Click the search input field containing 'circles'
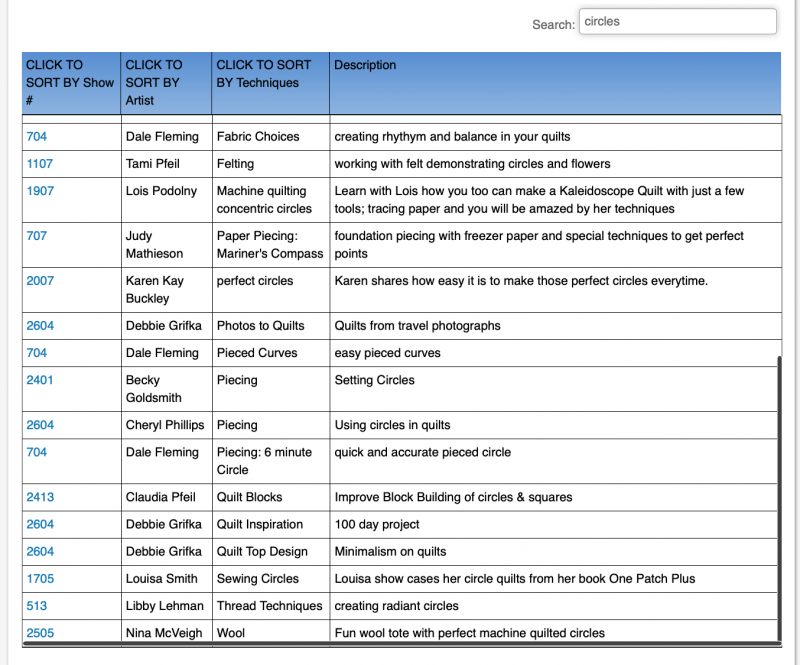 point(677,22)
